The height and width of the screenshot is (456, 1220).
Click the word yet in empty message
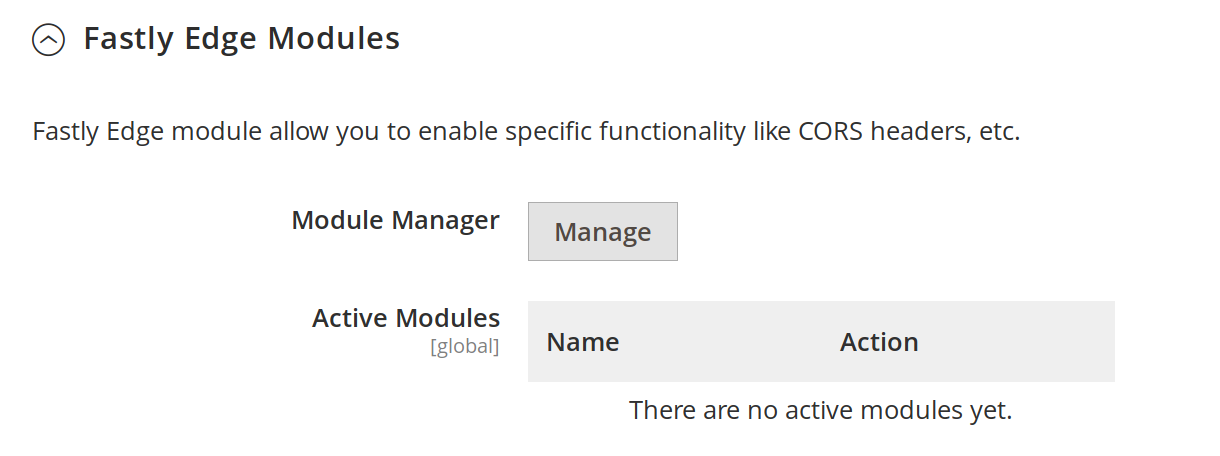(x=993, y=410)
